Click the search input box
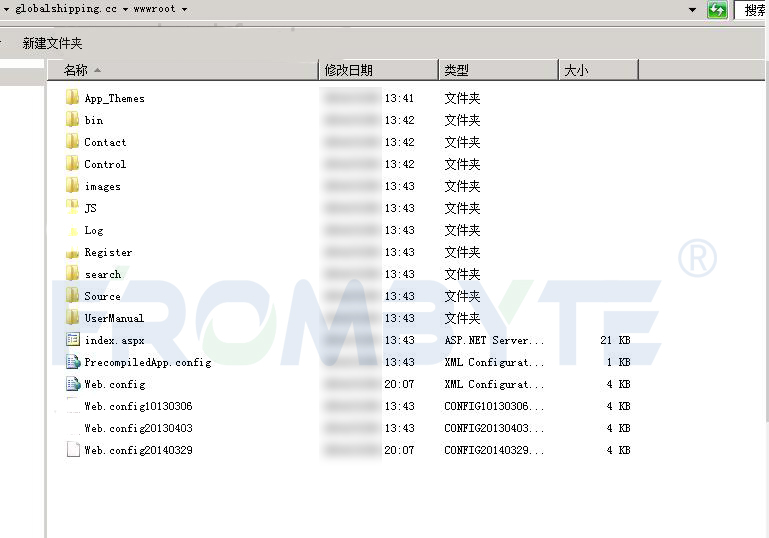The image size is (769, 538). coord(752,10)
